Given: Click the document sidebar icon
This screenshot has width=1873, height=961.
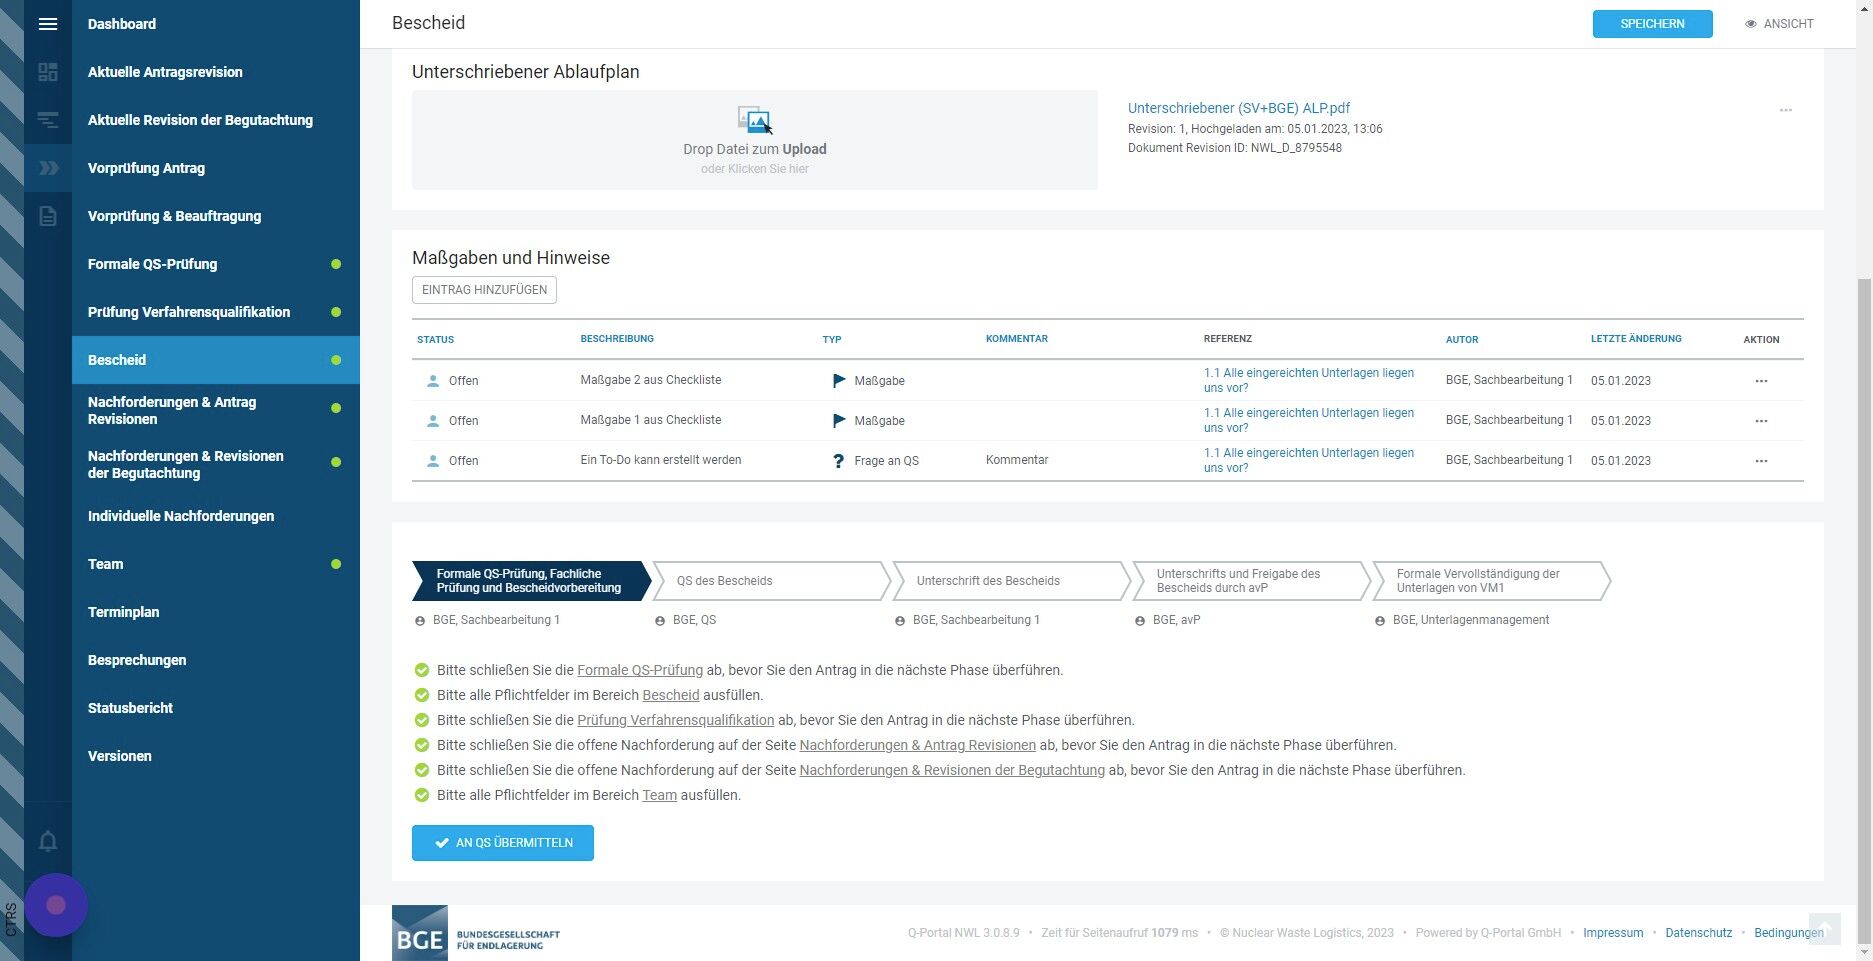Looking at the screenshot, I should click(48, 216).
